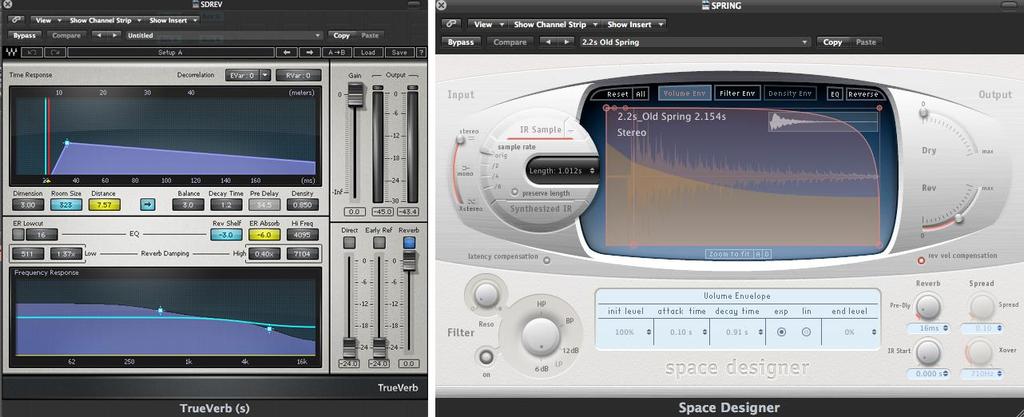Click the link icon in SDREV window
This screenshot has height=417, width=1024.
(x=14, y=20)
